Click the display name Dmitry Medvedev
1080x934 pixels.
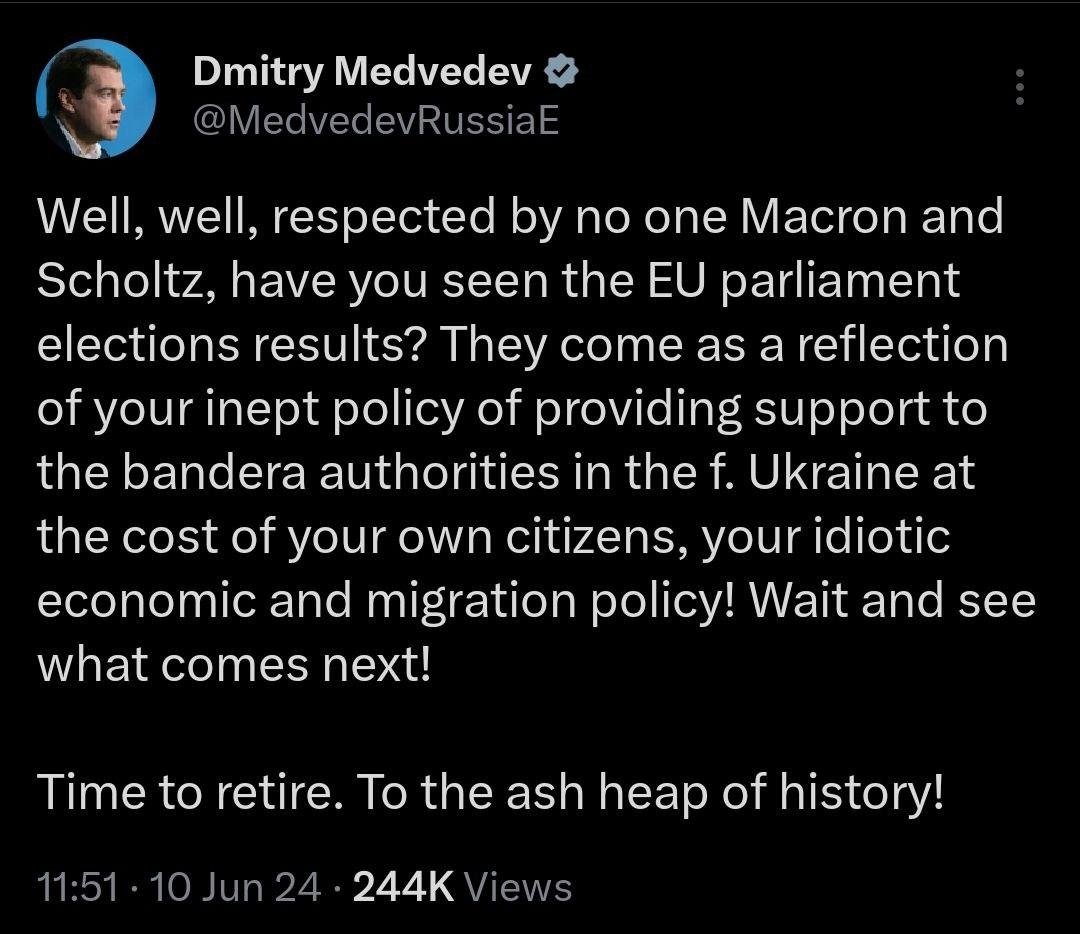pyautogui.click(x=362, y=70)
